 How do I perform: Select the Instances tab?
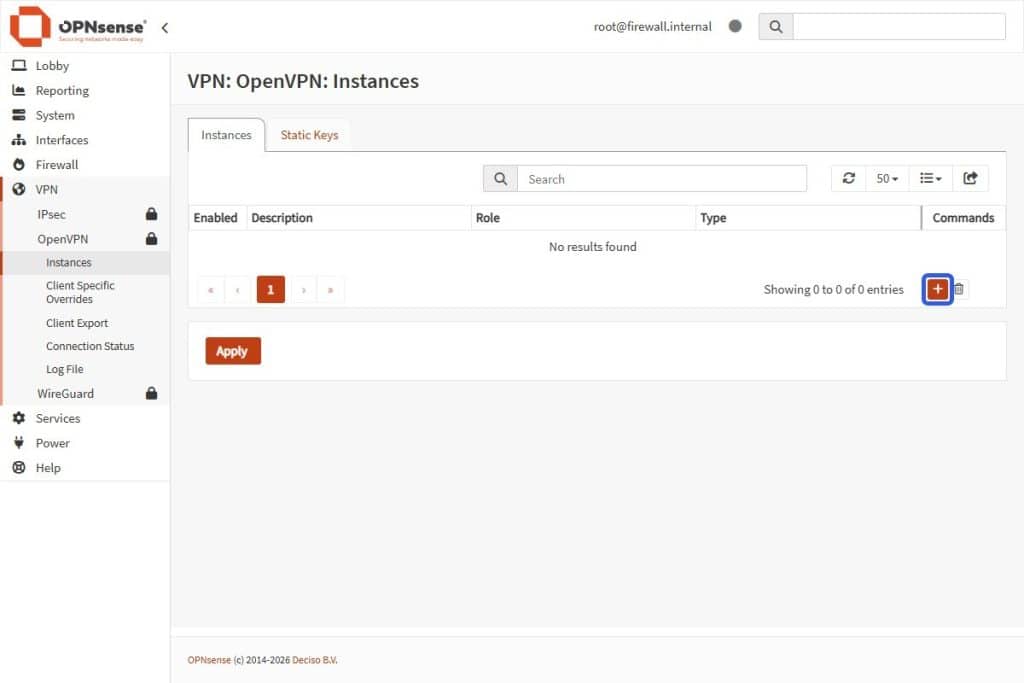coord(225,135)
